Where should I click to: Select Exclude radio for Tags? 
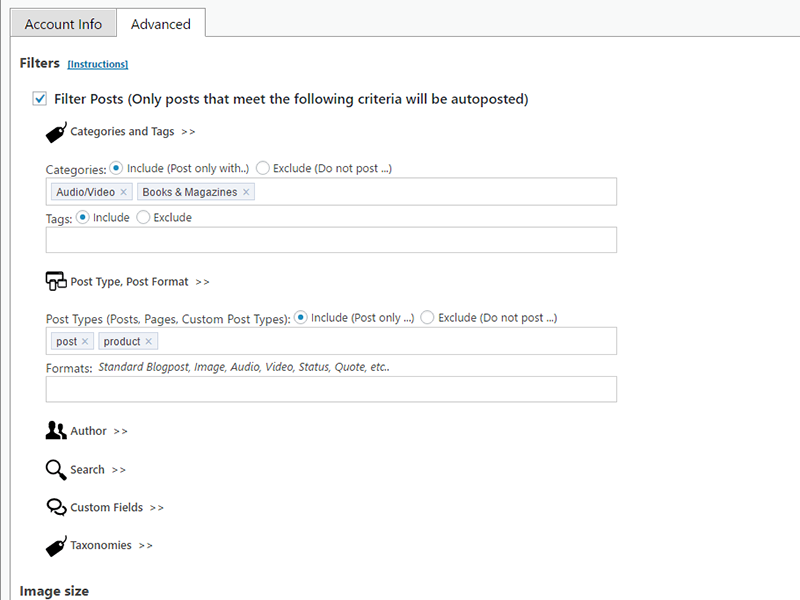point(143,217)
